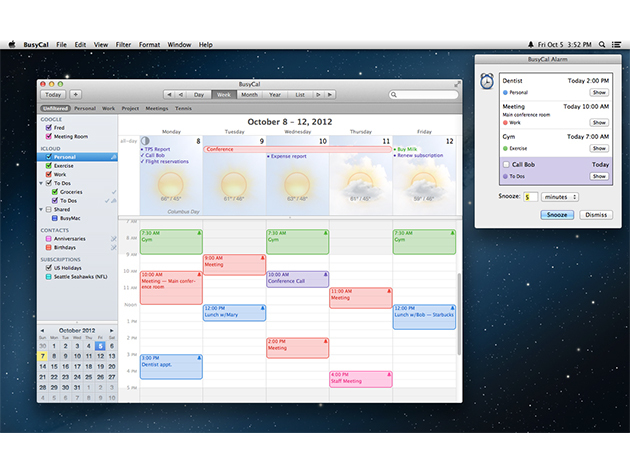This screenshot has width=630, height=473.
Task: Click the sharing icon on Personal calendar row
Action: pos(114,157)
